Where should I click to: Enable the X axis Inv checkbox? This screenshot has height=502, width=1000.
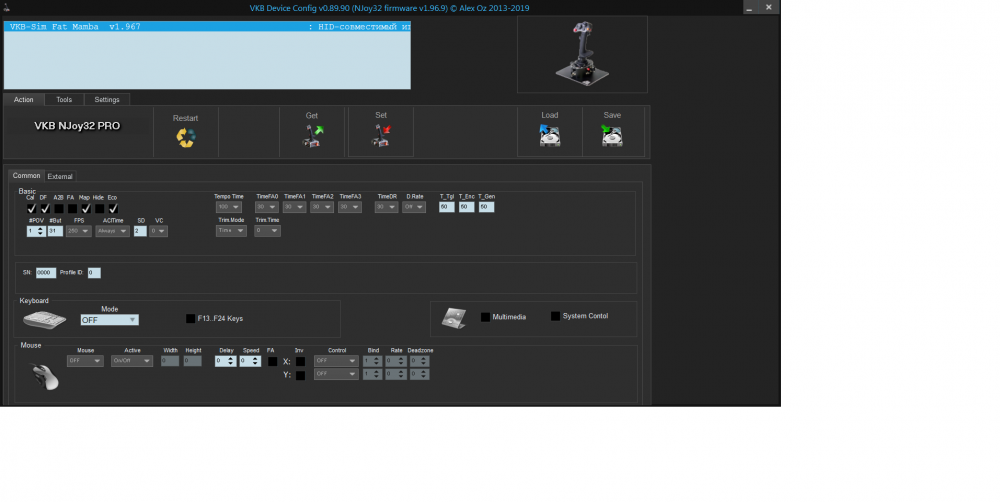click(300, 362)
